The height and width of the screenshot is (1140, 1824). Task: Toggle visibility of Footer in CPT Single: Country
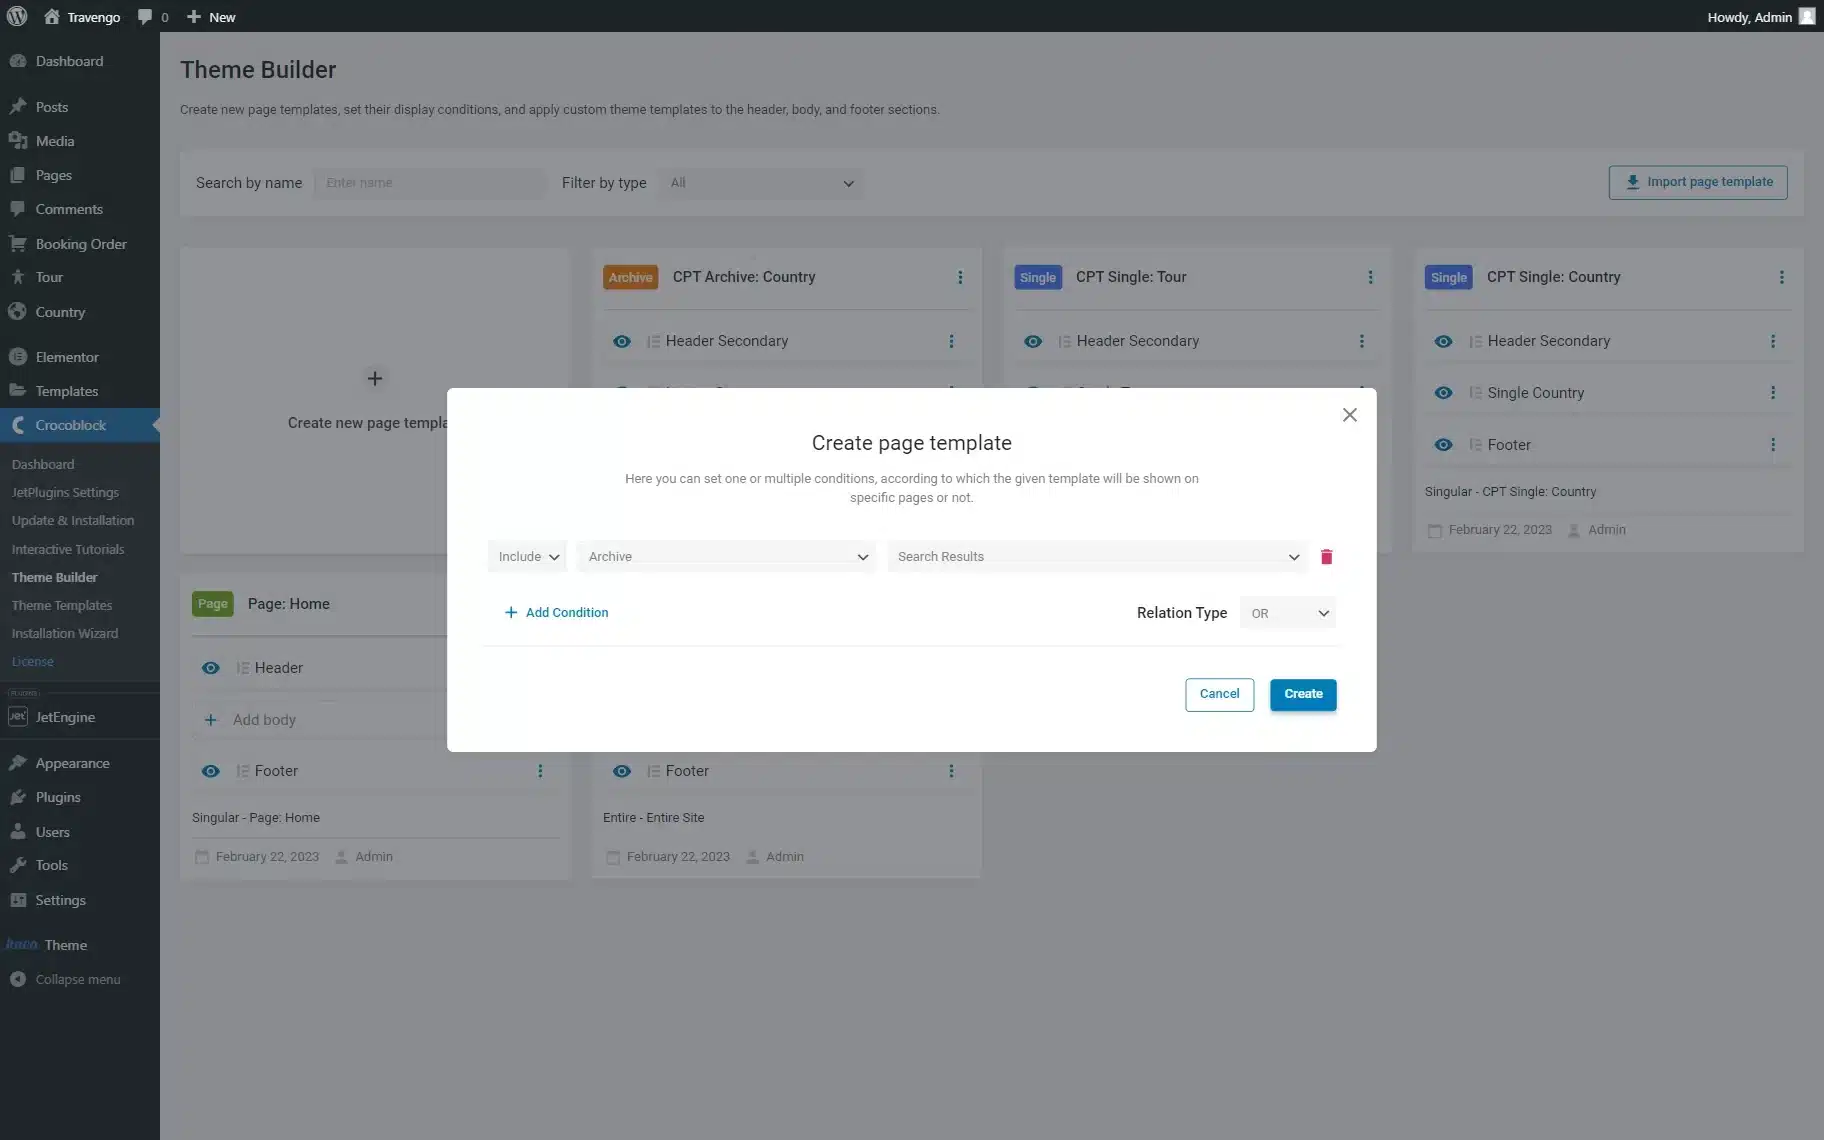[x=1443, y=445]
